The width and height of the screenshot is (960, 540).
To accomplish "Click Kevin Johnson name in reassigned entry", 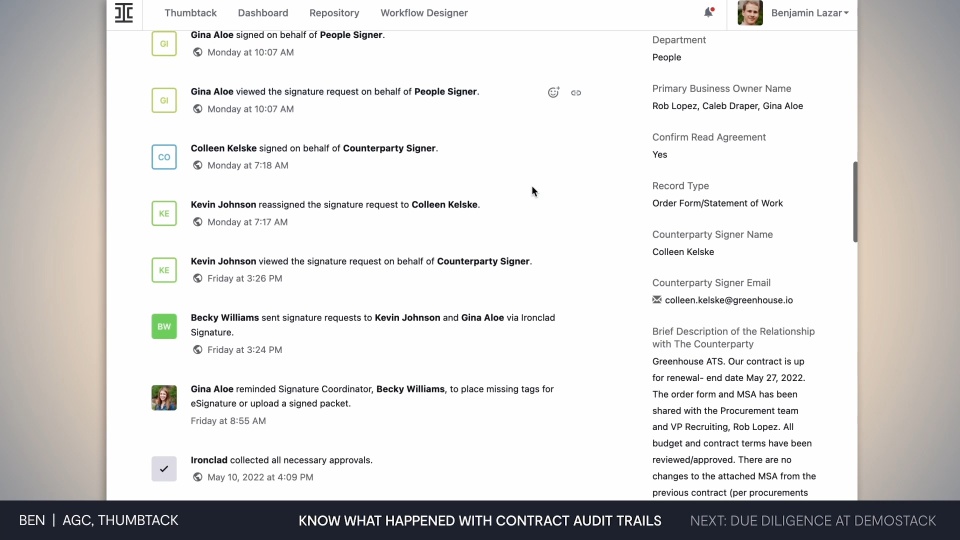I will (x=223, y=204).
